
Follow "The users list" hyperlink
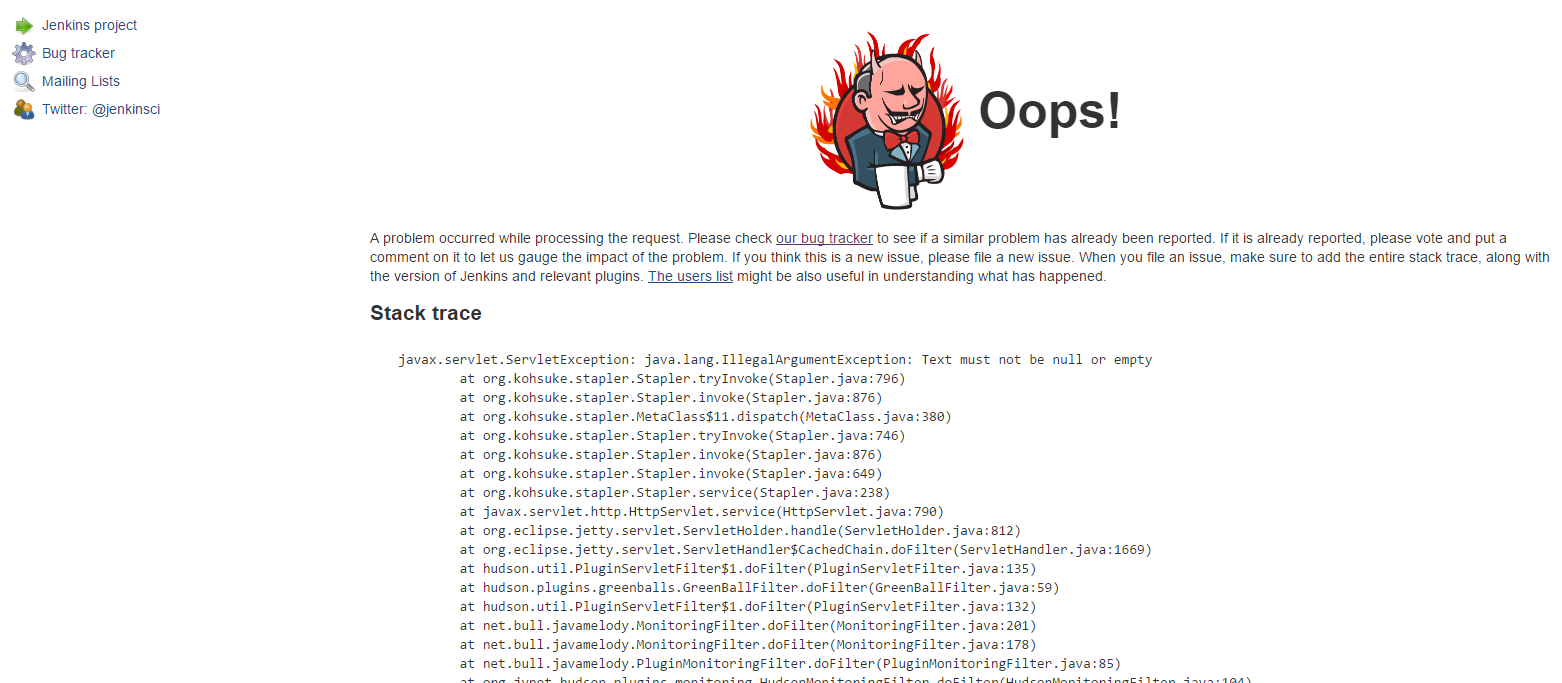[x=690, y=276]
